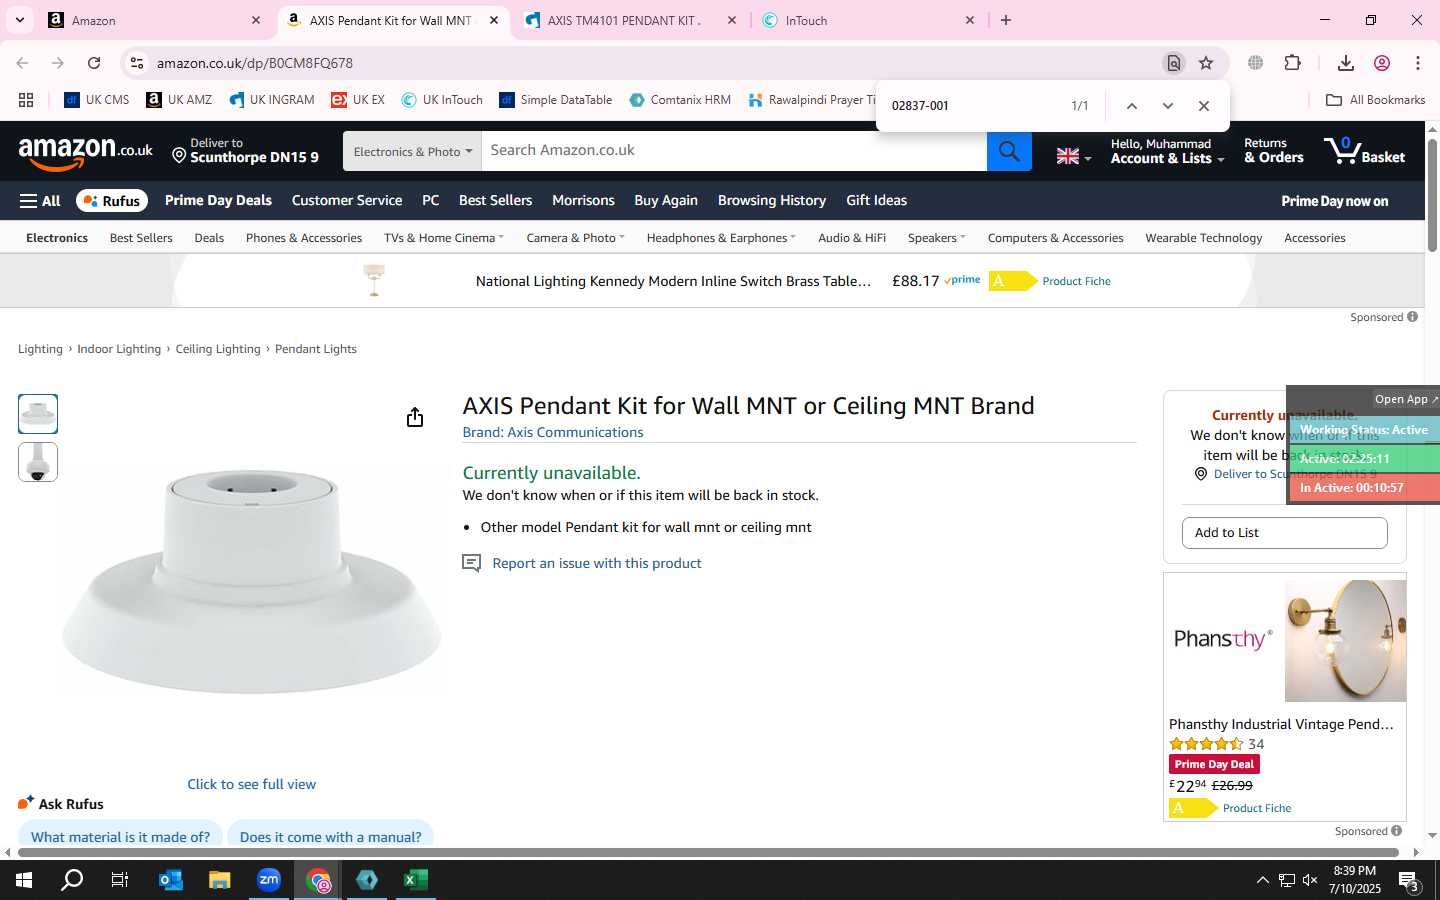Image resolution: width=1440 pixels, height=900 pixels.
Task: Click the Google Lens search icon in address bar
Action: (1174, 63)
